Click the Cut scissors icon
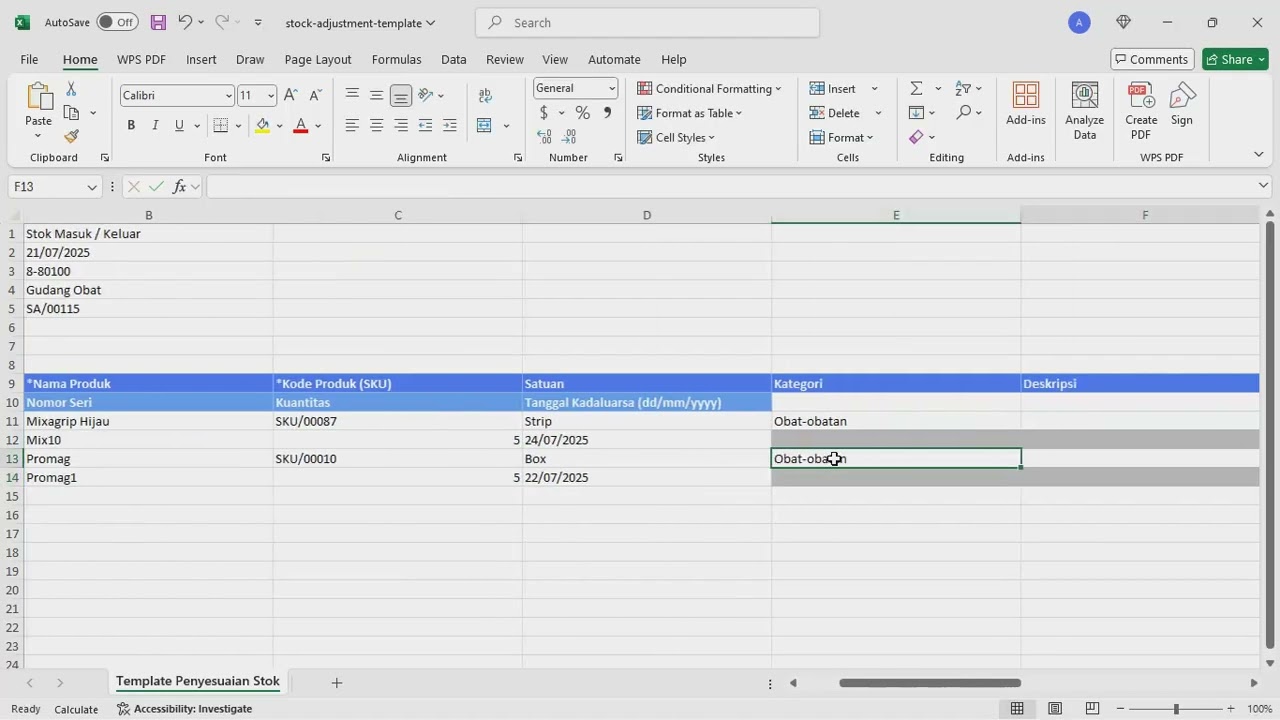This screenshot has height=720, width=1280. click(71, 90)
